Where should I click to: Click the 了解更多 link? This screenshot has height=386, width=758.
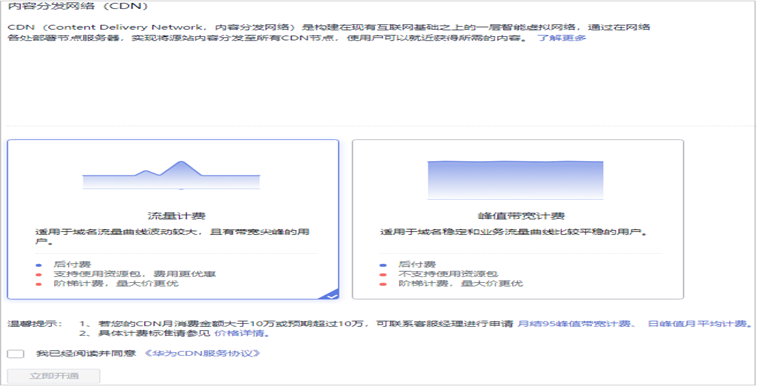click(561, 38)
